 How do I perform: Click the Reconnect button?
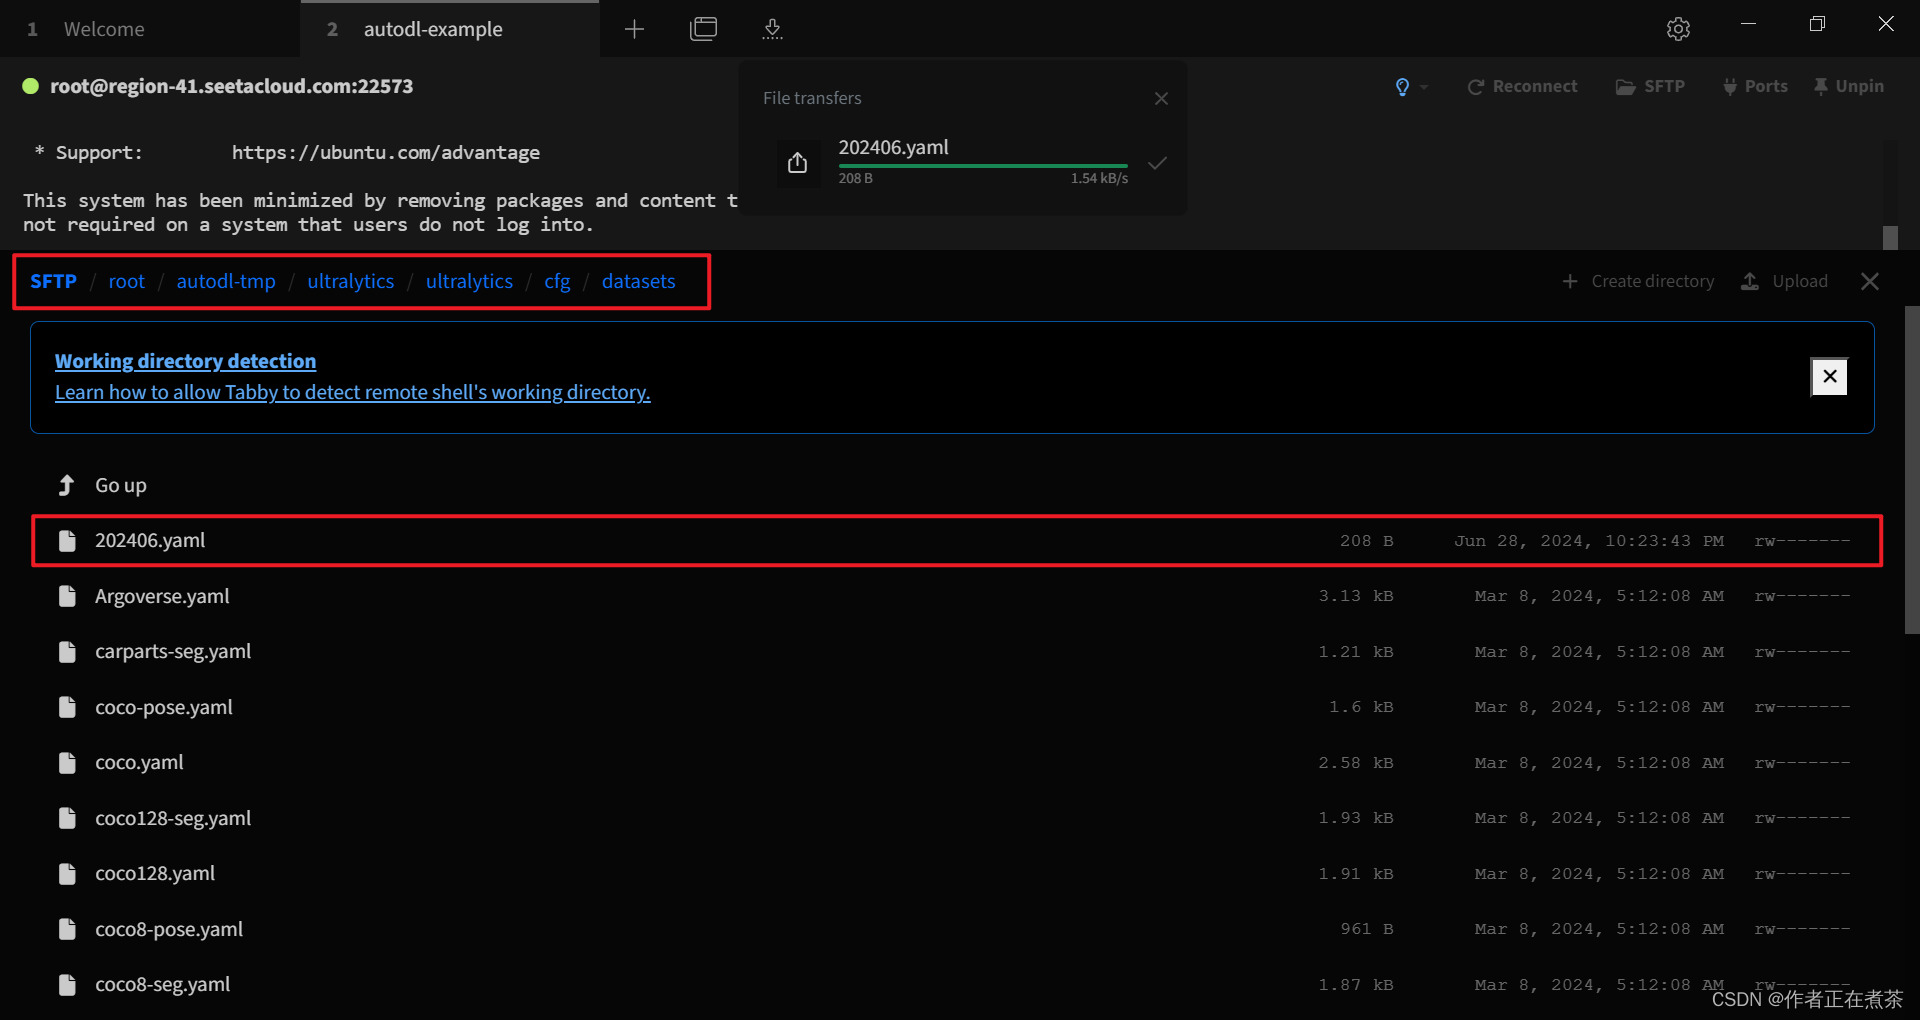click(x=1522, y=87)
